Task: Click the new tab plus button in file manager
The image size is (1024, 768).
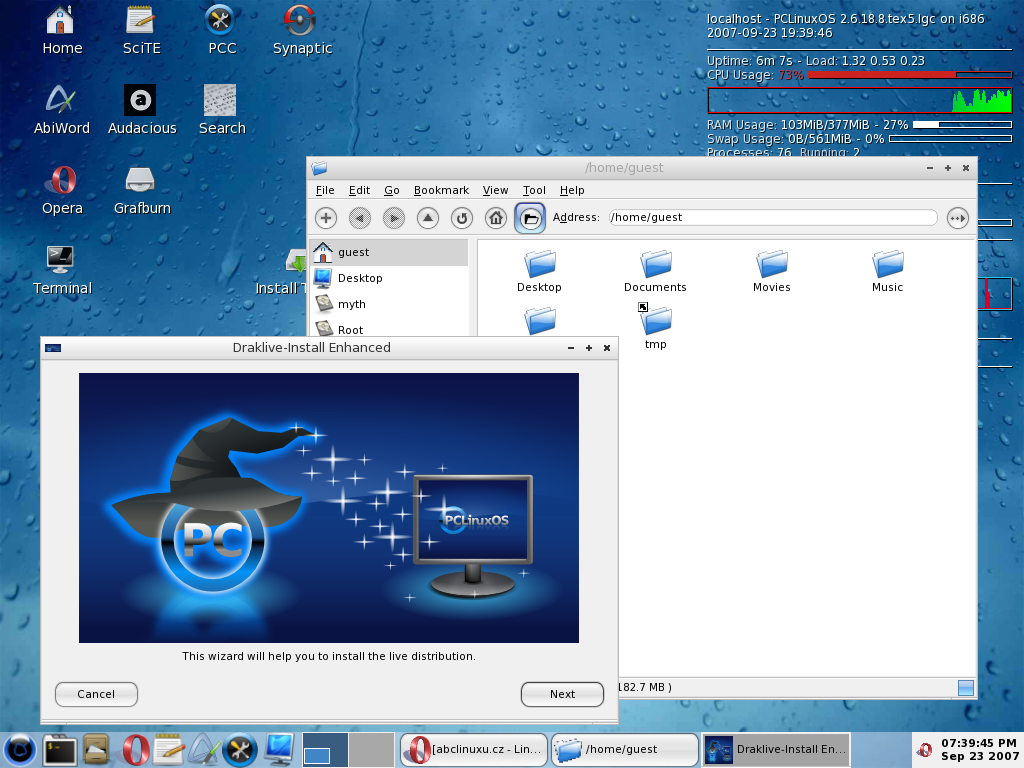Action: point(326,217)
